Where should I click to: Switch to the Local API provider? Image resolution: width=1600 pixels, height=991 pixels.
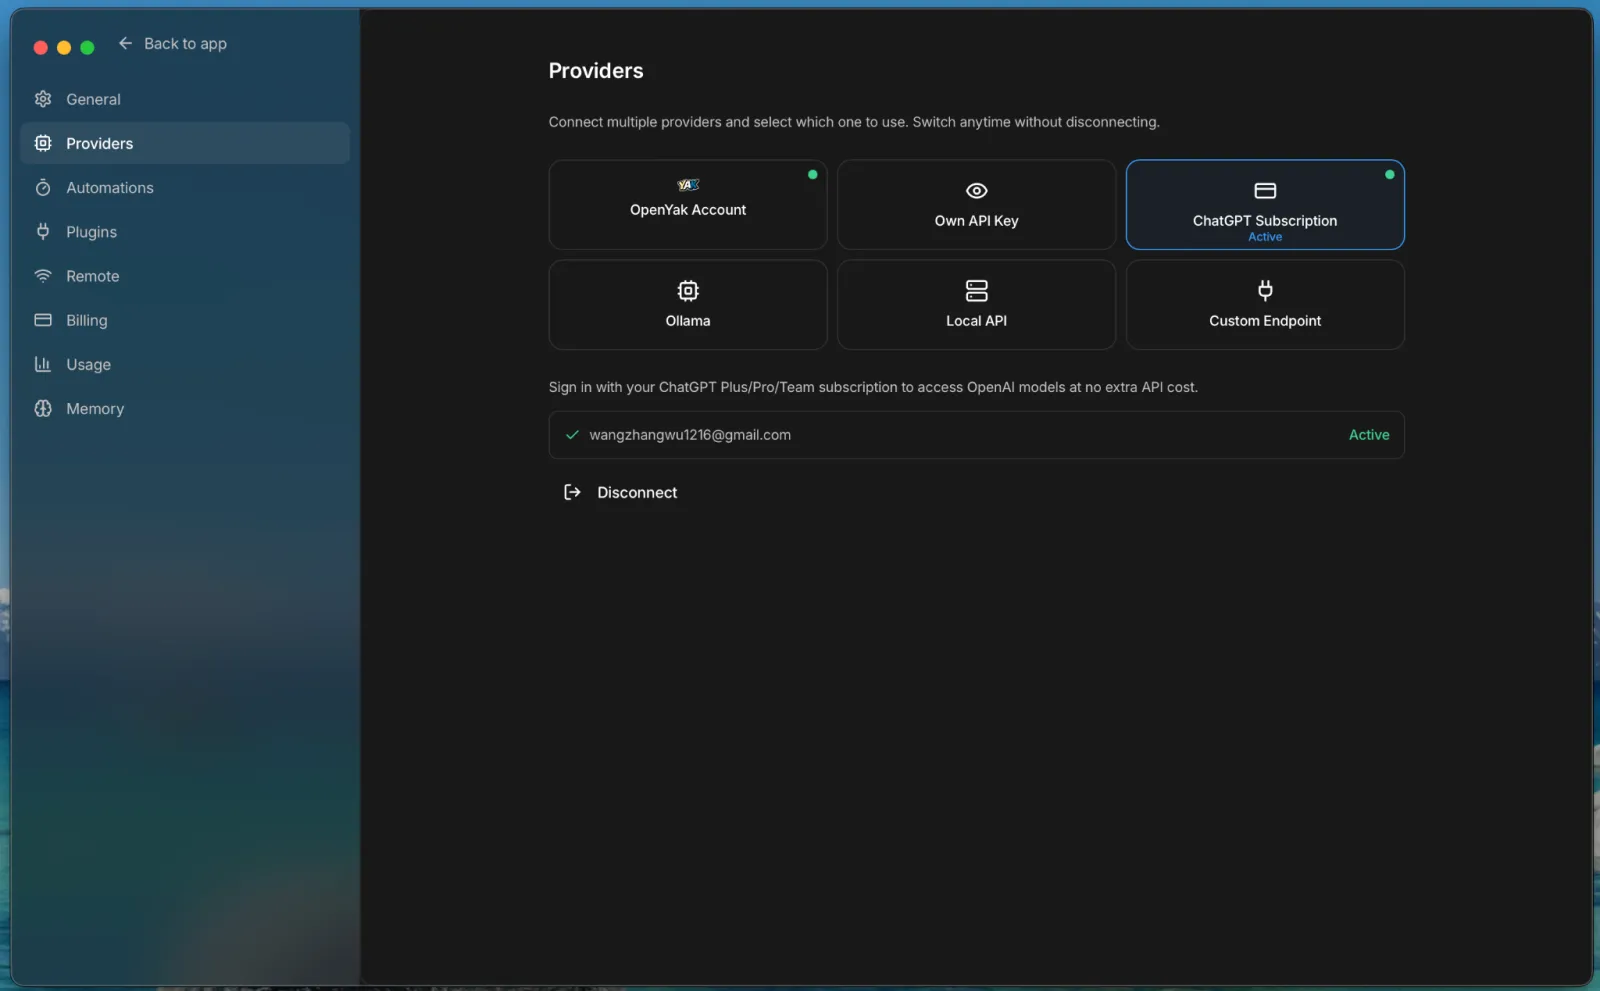pyautogui.click(x=976, y=304)
